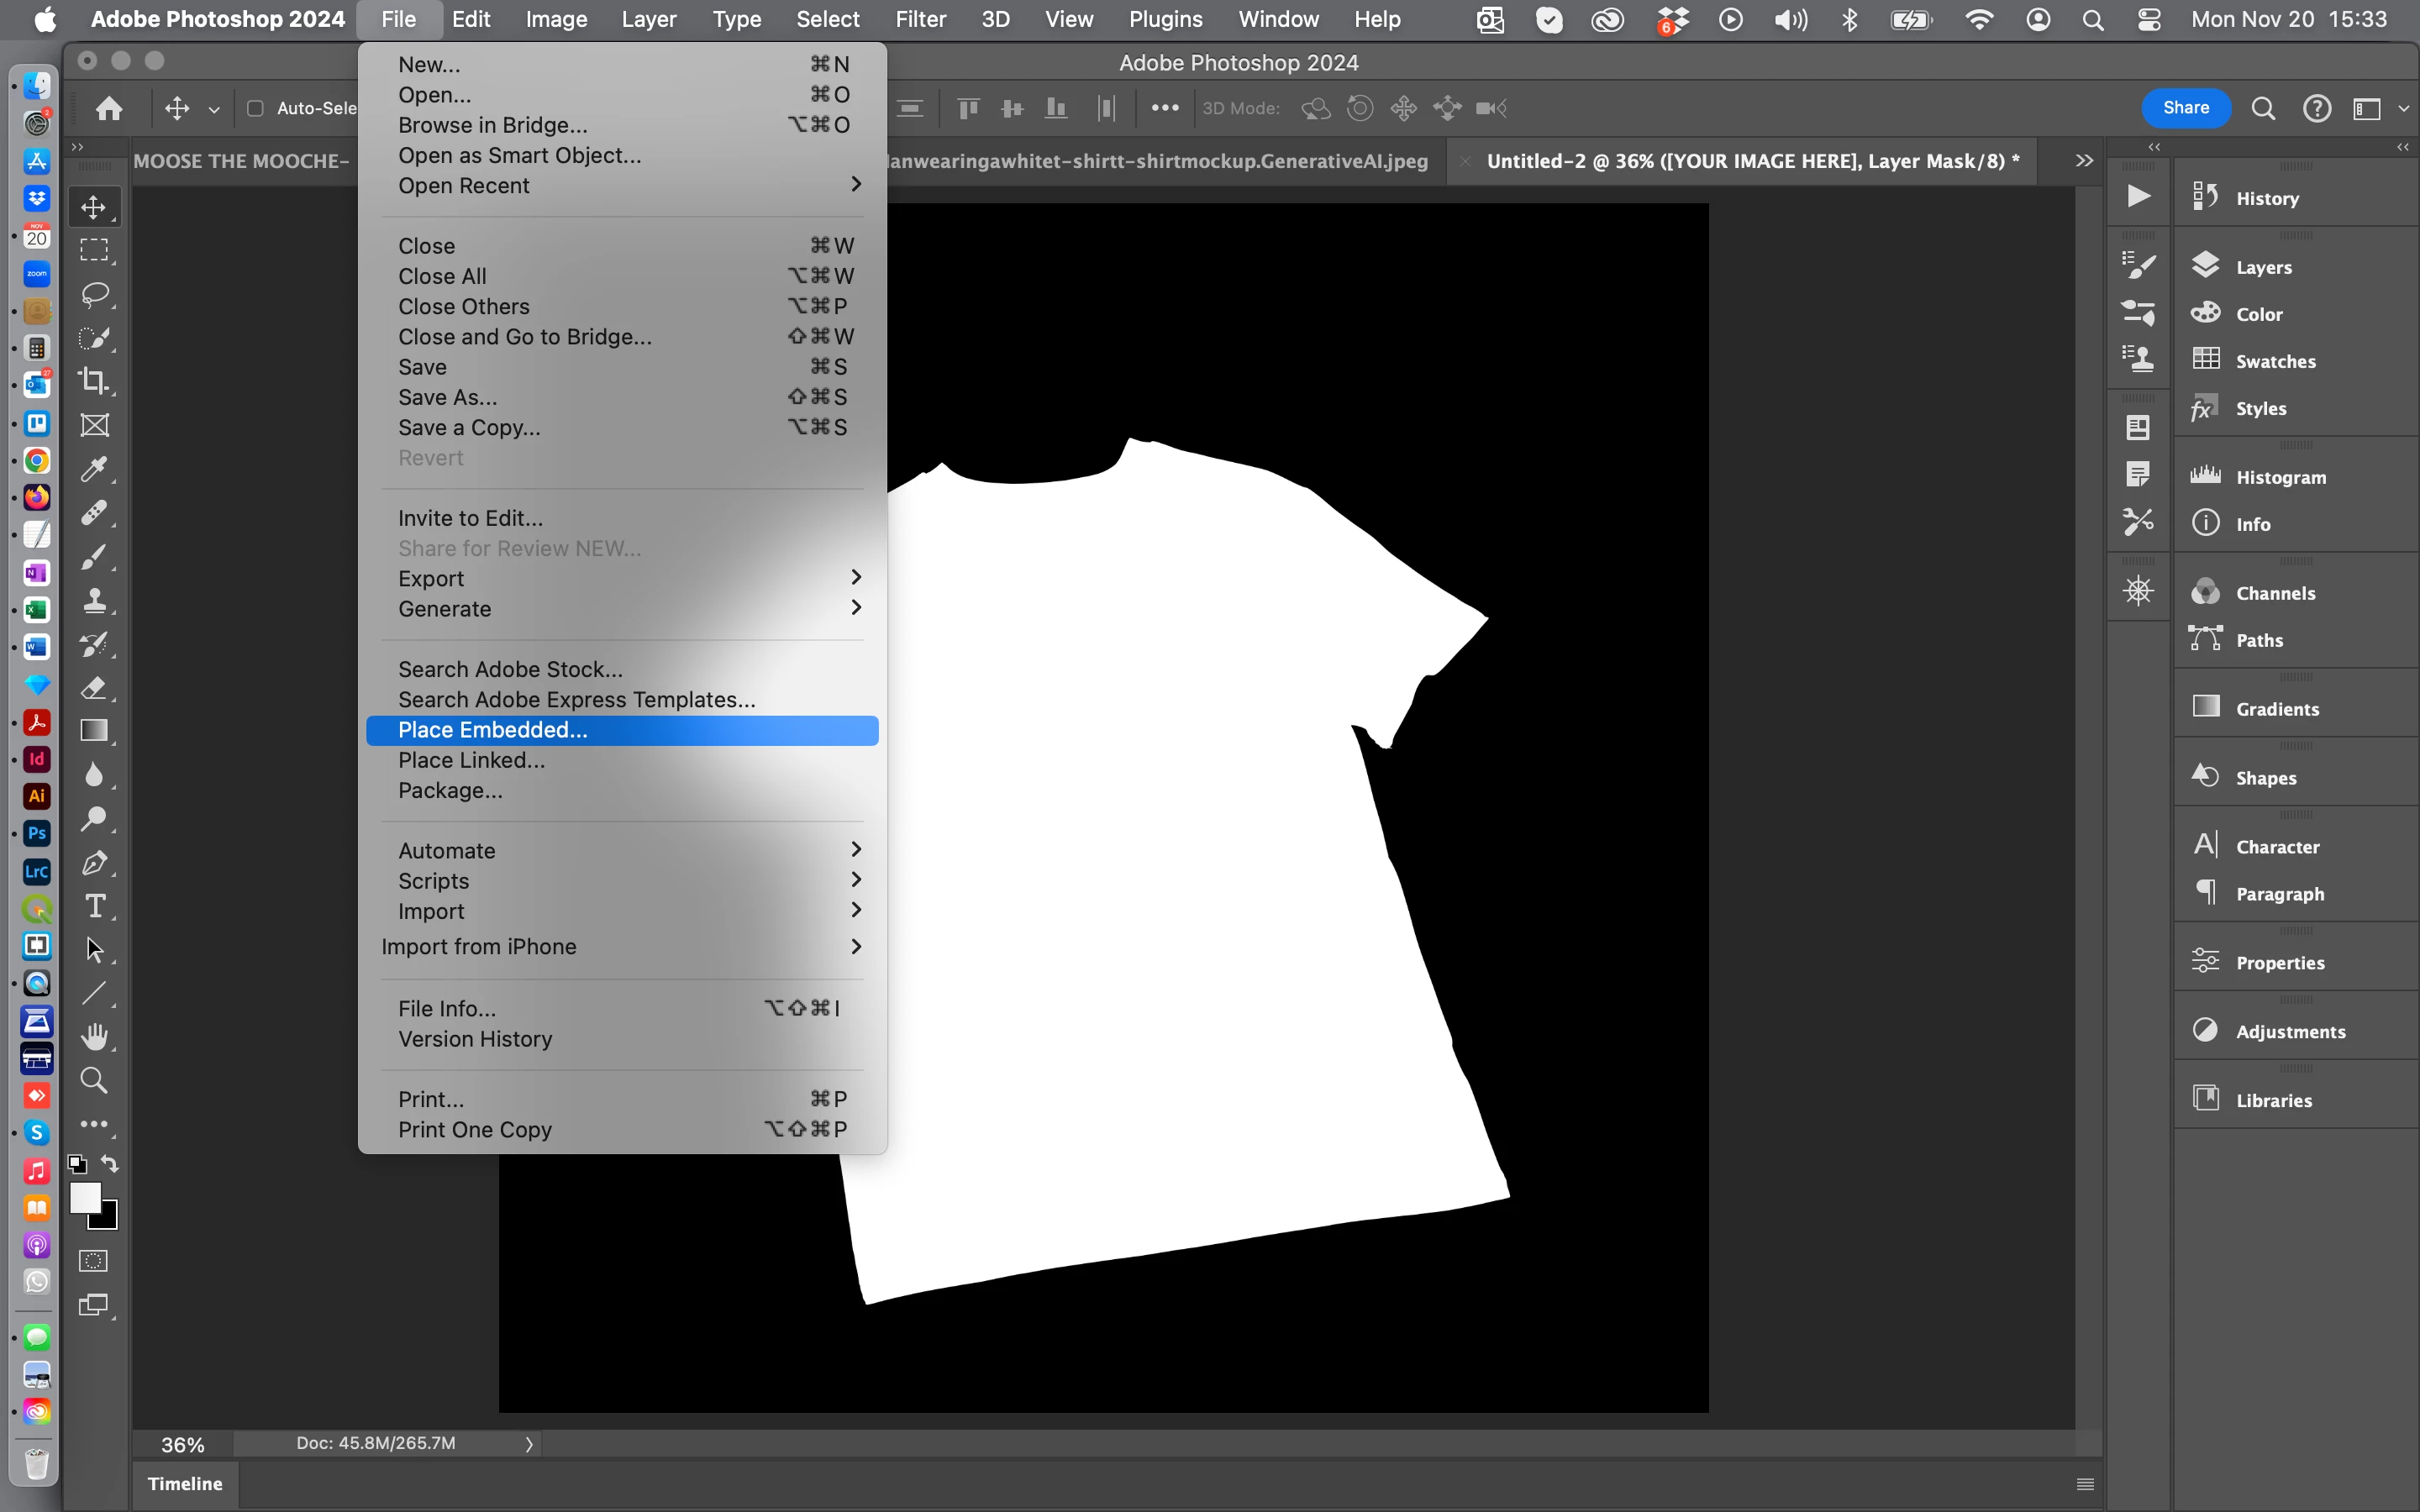Click the foreground color swatch

[x=85, y=1197]
